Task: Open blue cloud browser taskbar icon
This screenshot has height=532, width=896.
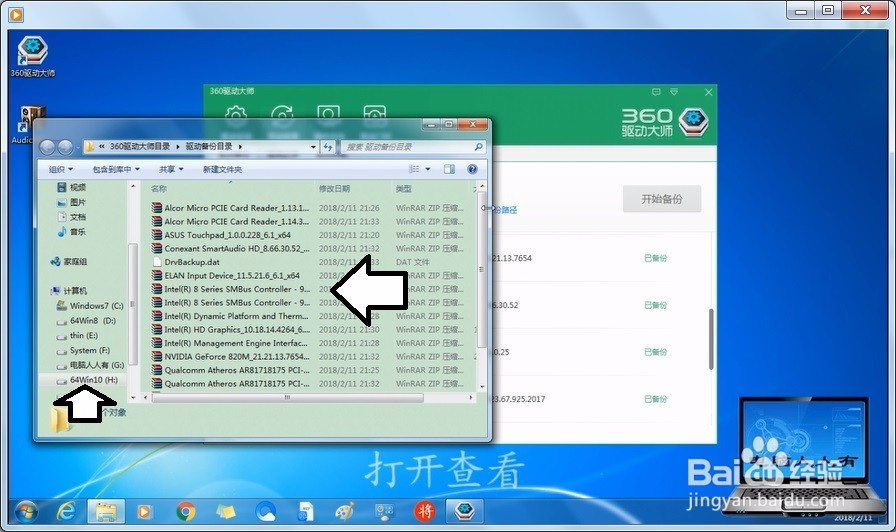Action: click(266, 512)
